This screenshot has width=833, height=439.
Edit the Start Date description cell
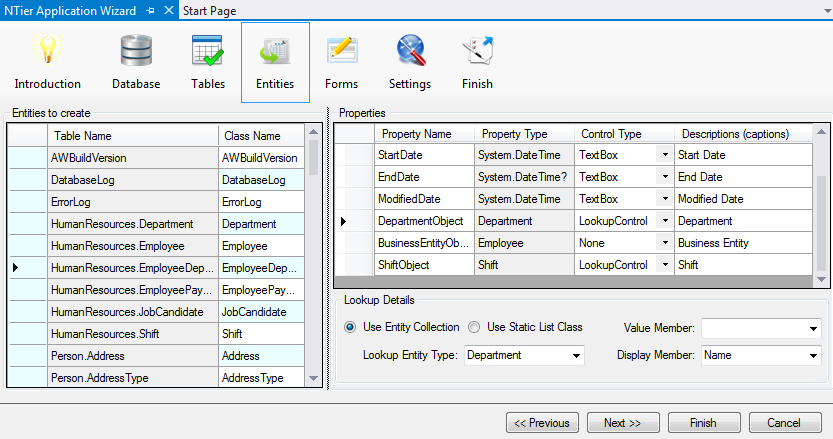coord(743,155)
